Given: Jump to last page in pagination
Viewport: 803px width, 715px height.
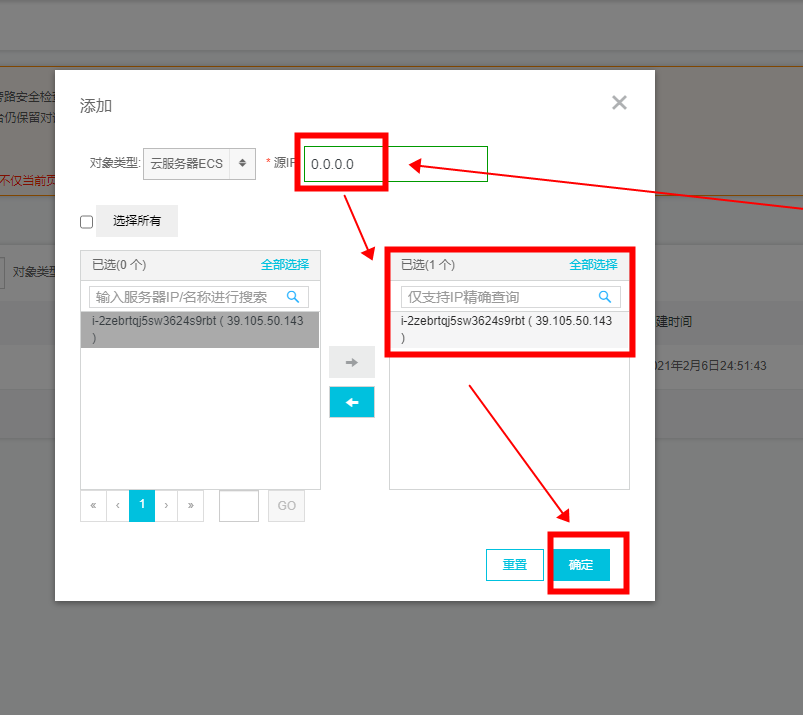Looking at the screenshot, I should click(190, 506).
